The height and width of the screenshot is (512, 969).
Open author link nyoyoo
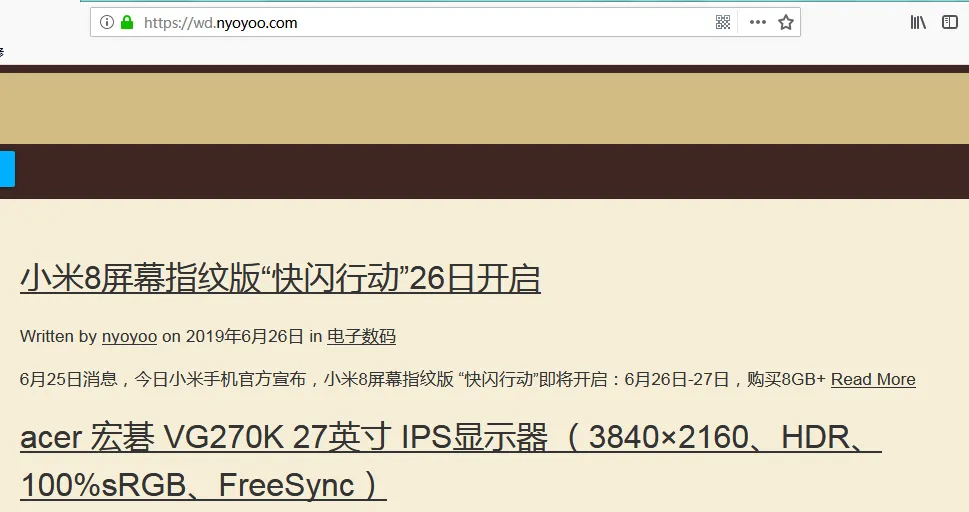129,336
